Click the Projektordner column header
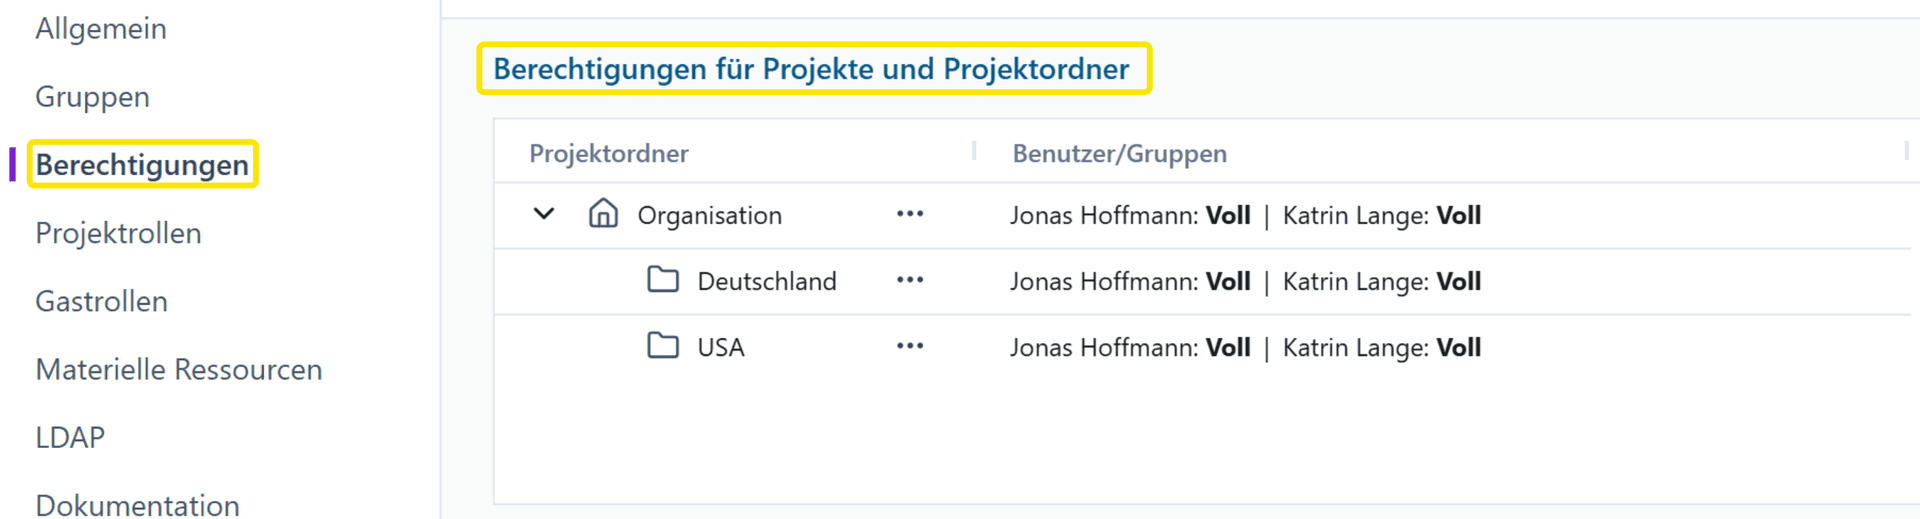Image resolution: width=1920 pixels, height=519 pixels. [x=608, y=153]
